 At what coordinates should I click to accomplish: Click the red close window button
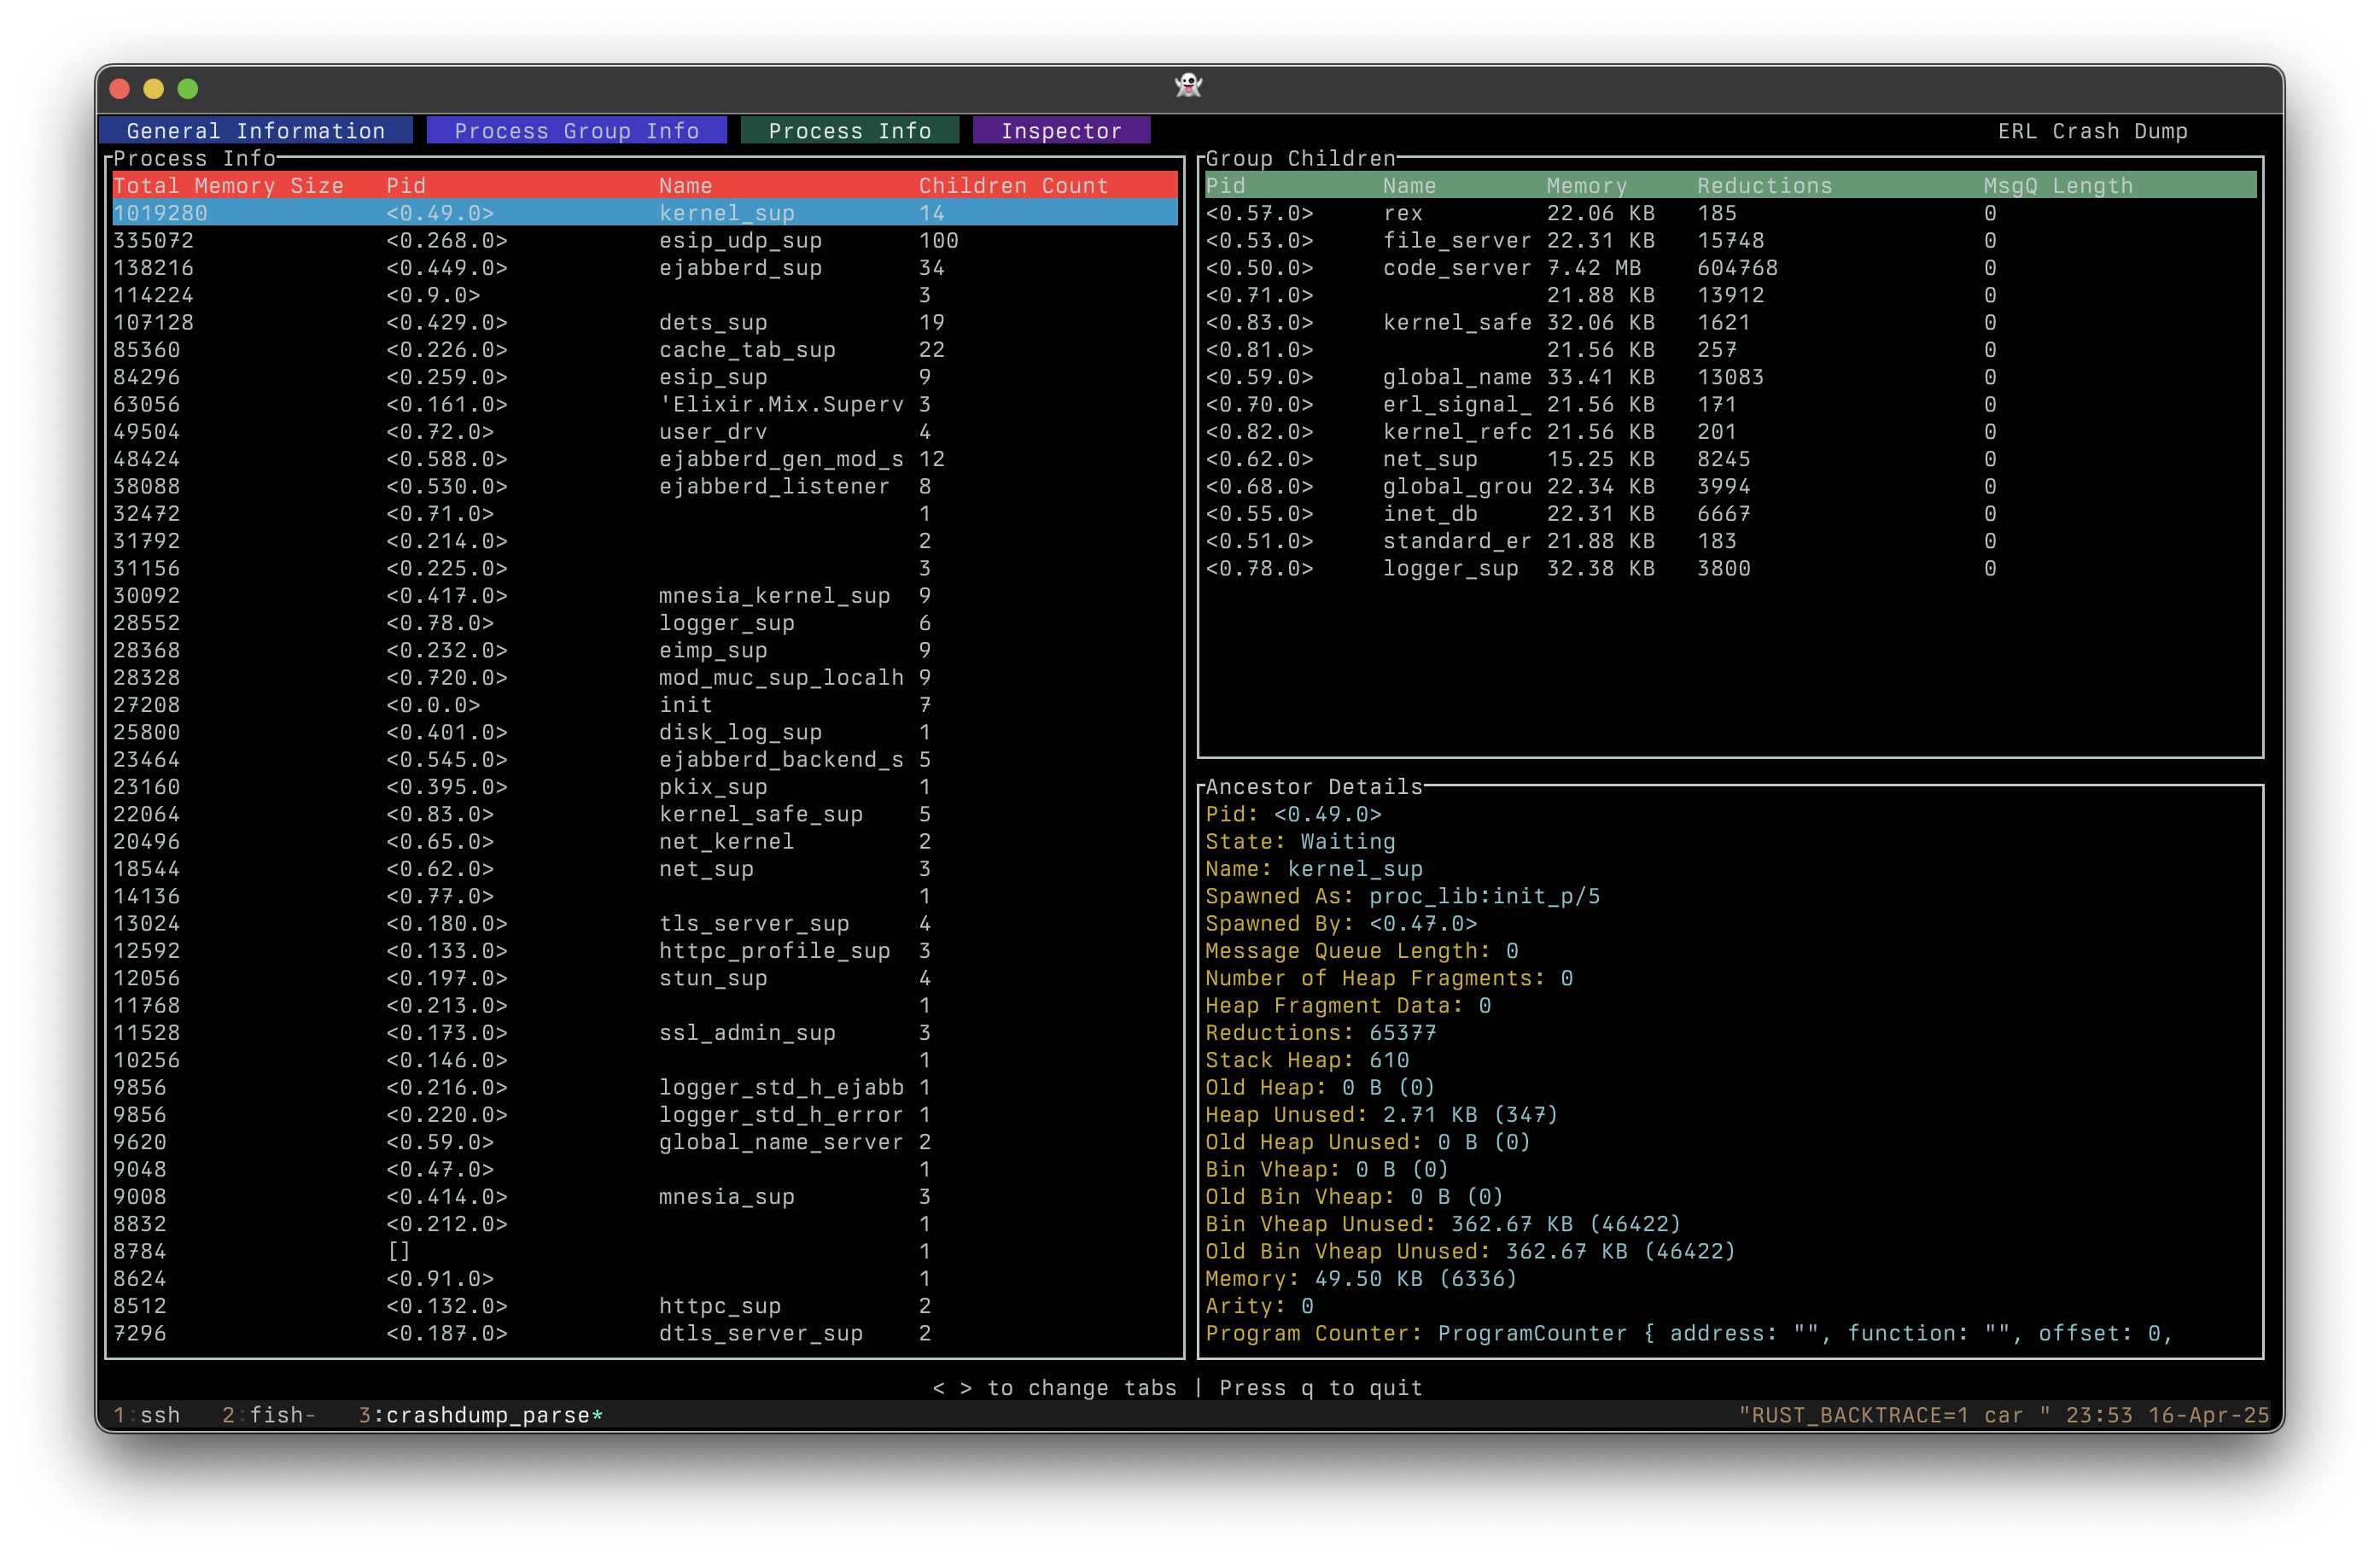click(120, 89)
